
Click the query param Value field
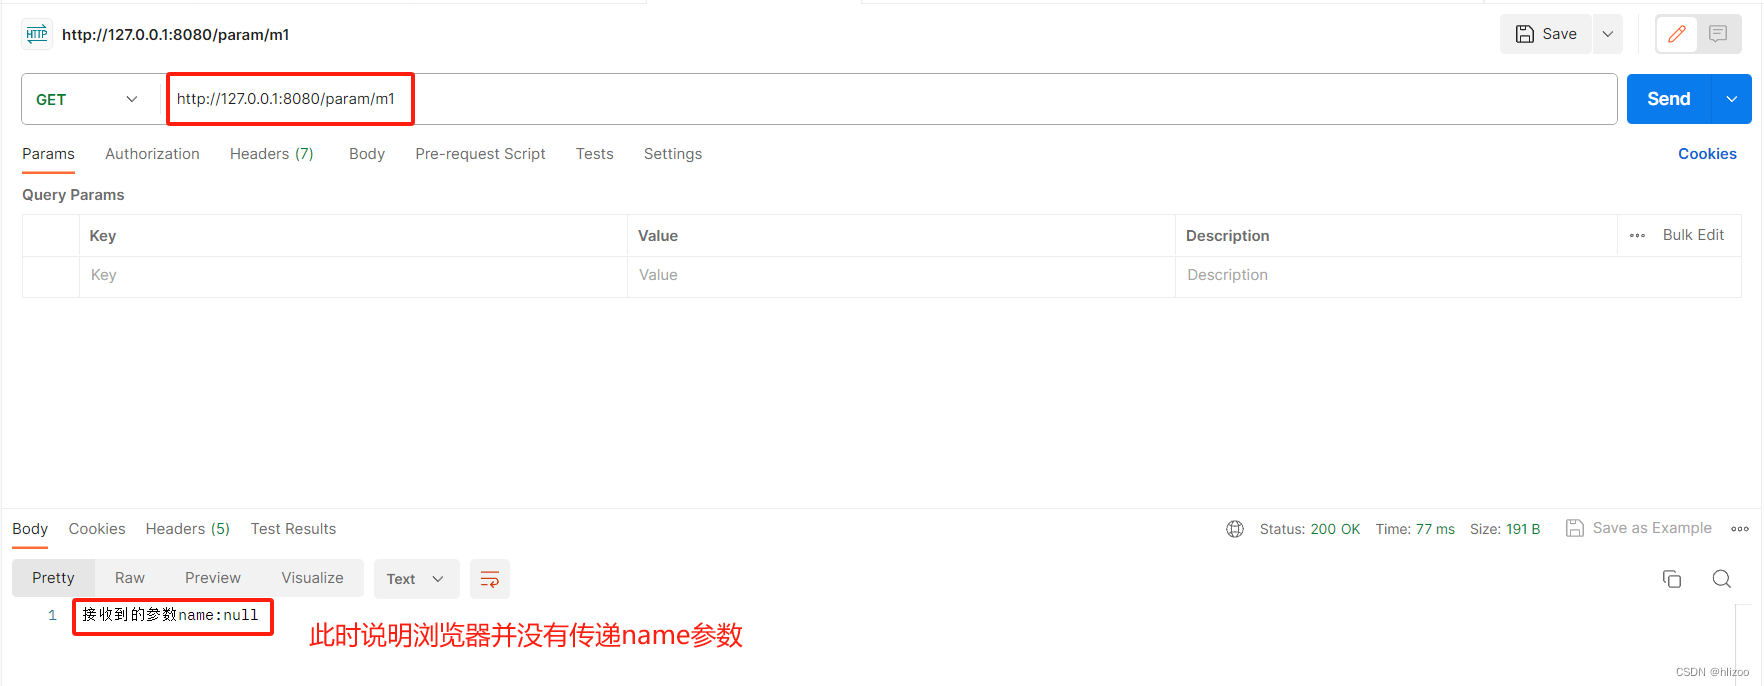tap(901, 275)
